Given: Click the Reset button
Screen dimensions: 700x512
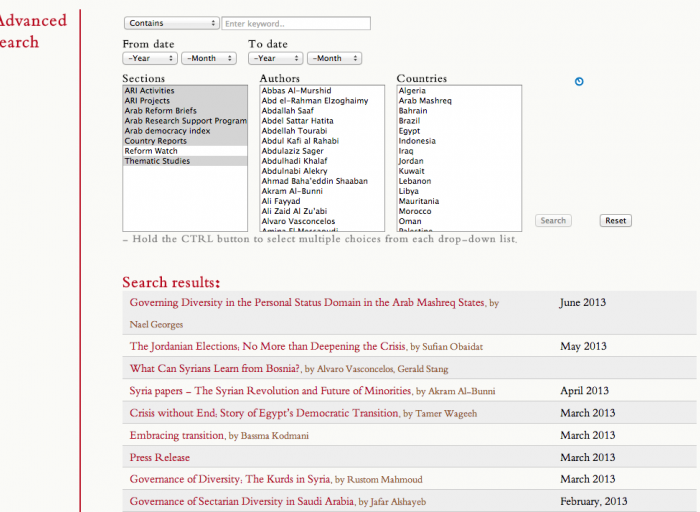Looking at the screenshot, I should click(615, 220).
